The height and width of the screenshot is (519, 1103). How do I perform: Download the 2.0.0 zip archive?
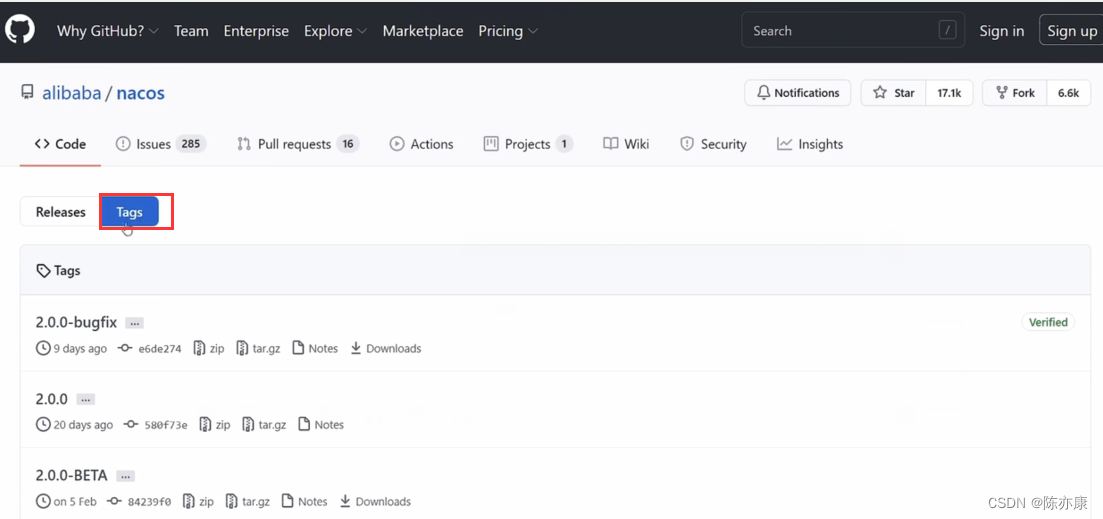click(215, 425)
